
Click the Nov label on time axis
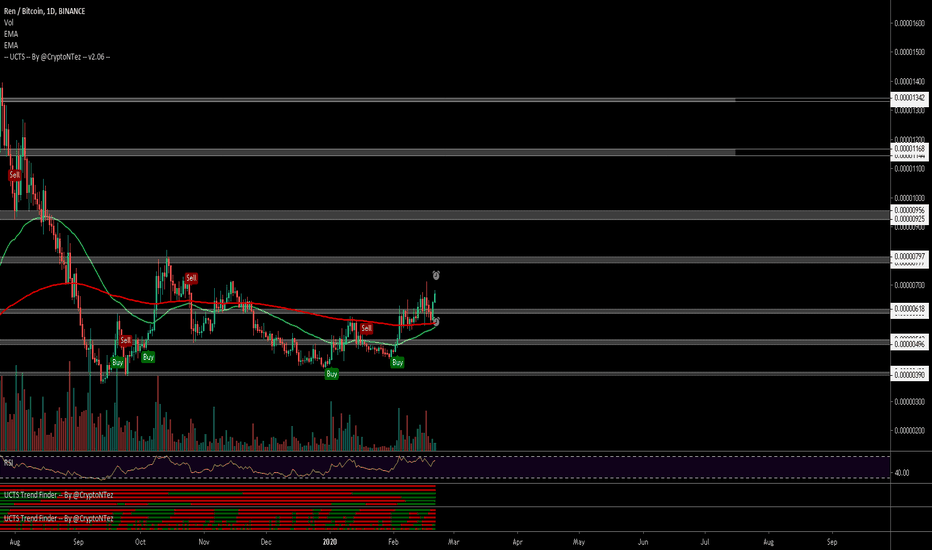(204, 542)
